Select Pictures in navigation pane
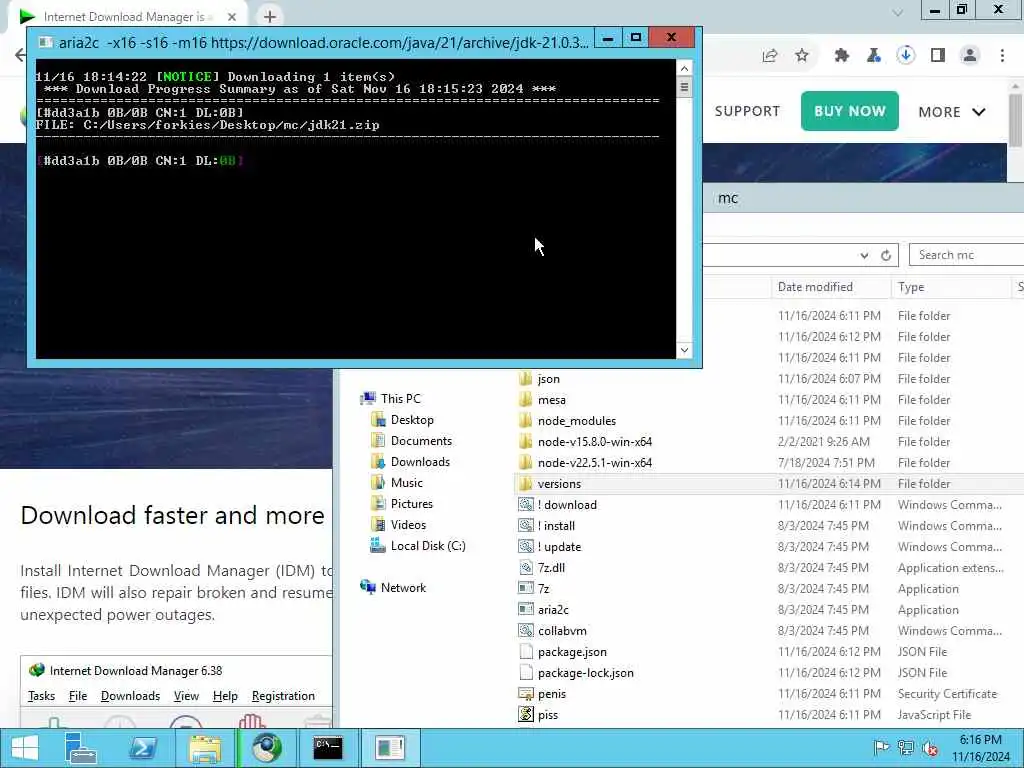The height and width of the screenshot is (768, 1024). [411, 504]
